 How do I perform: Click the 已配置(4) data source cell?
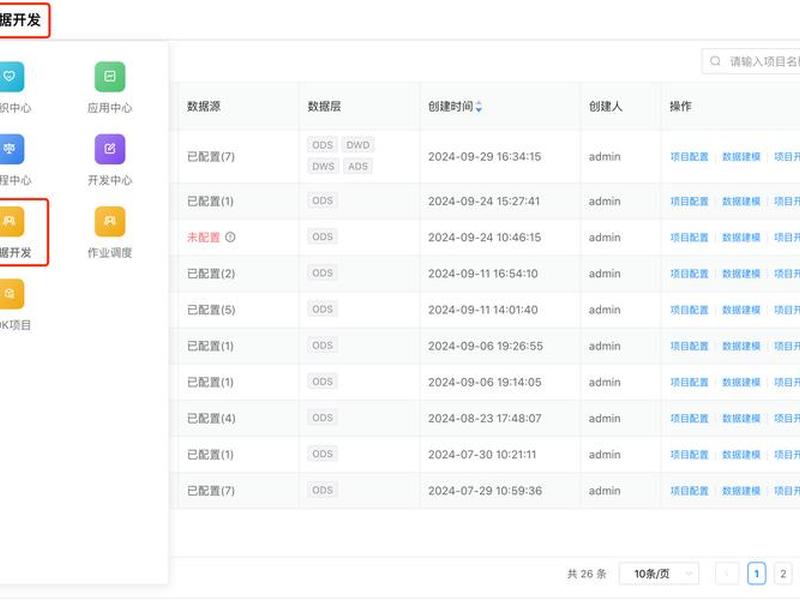click(211, 418)
